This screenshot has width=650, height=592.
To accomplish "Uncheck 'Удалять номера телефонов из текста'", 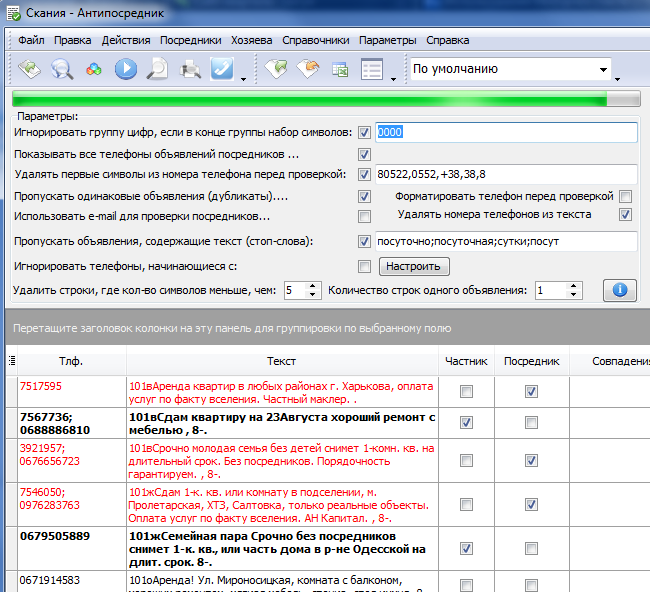I will click(625, 214).
